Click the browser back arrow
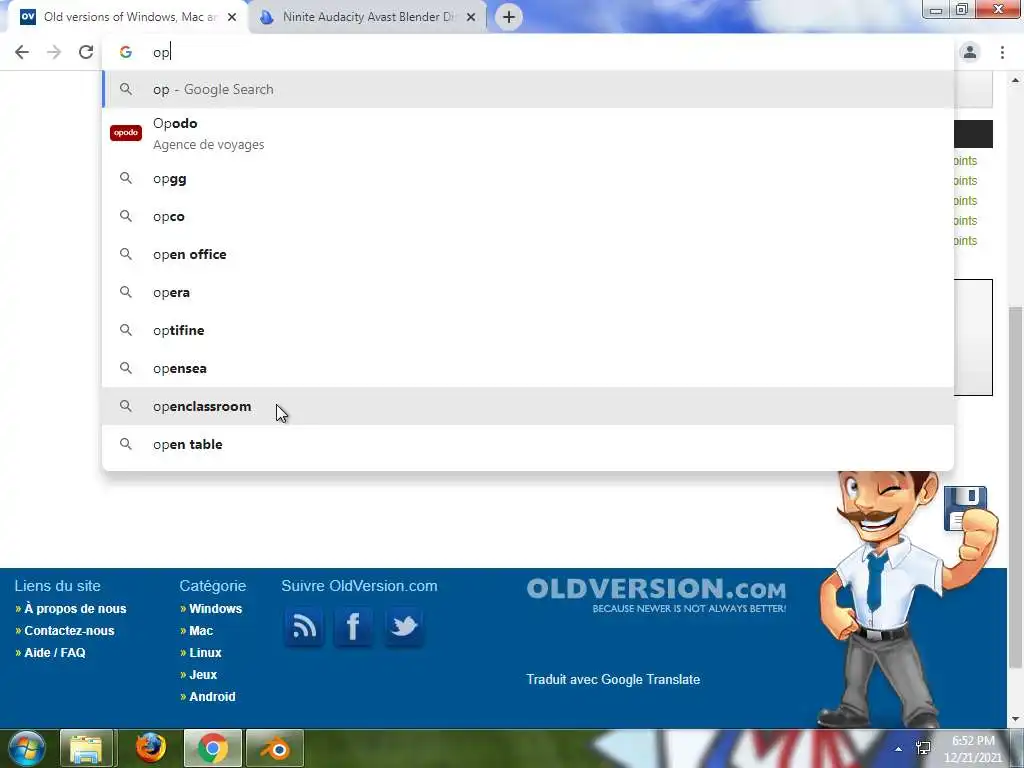1024x768 pixels. [22, 52]
